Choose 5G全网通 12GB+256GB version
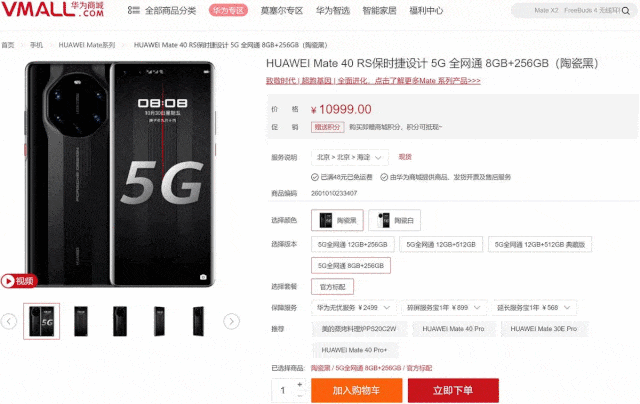 pos(353,244)
